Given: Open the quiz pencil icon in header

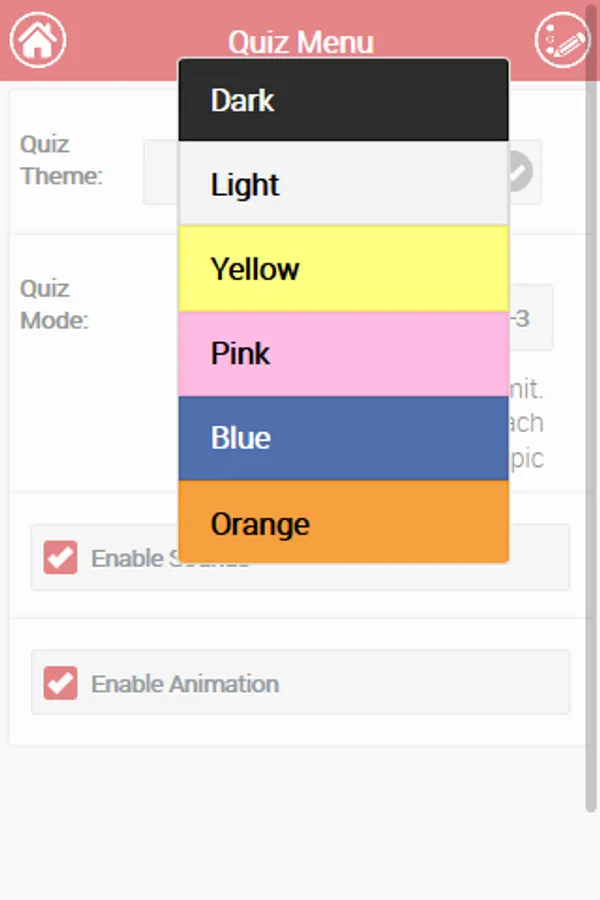Looking at the screenshot, I should click(562, 40).
